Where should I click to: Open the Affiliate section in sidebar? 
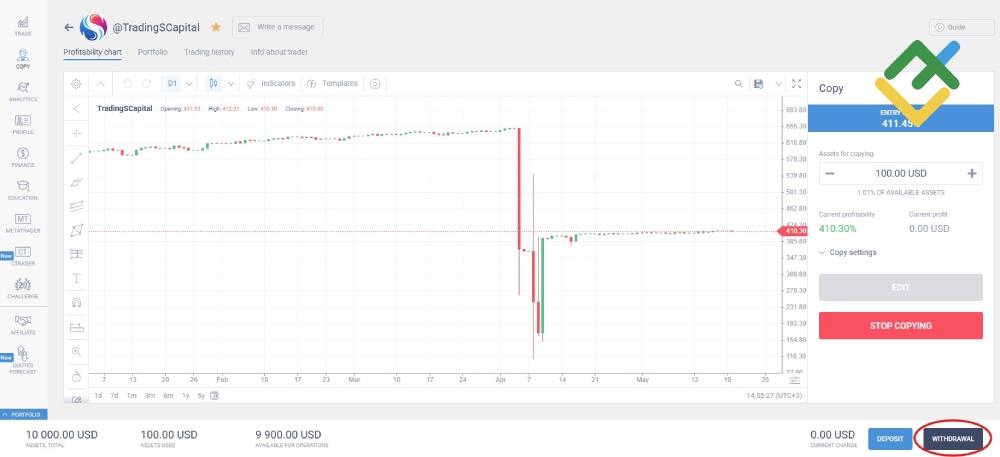coord(23,324)
